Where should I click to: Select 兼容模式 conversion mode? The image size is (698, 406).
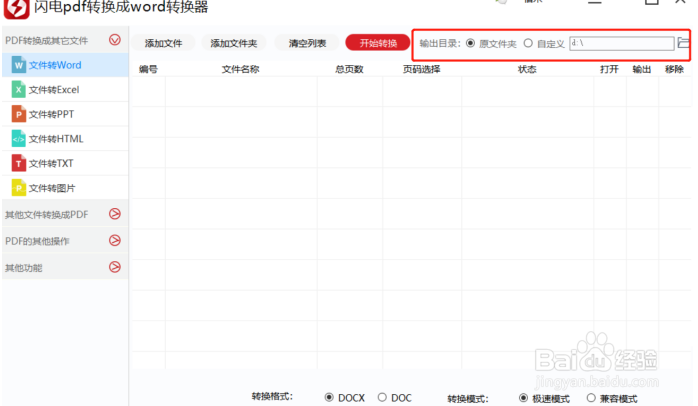click(591, 398)
